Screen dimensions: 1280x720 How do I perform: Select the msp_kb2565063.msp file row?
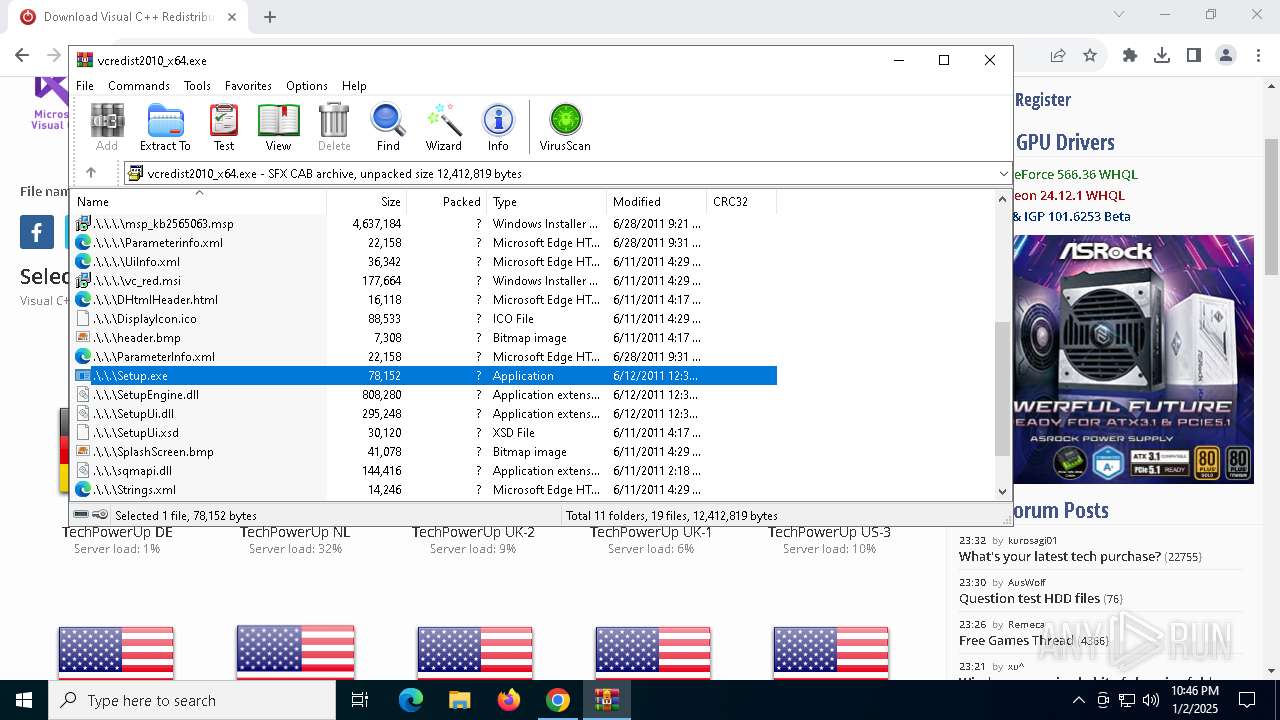pyautogui.click(x=425, y=224)
